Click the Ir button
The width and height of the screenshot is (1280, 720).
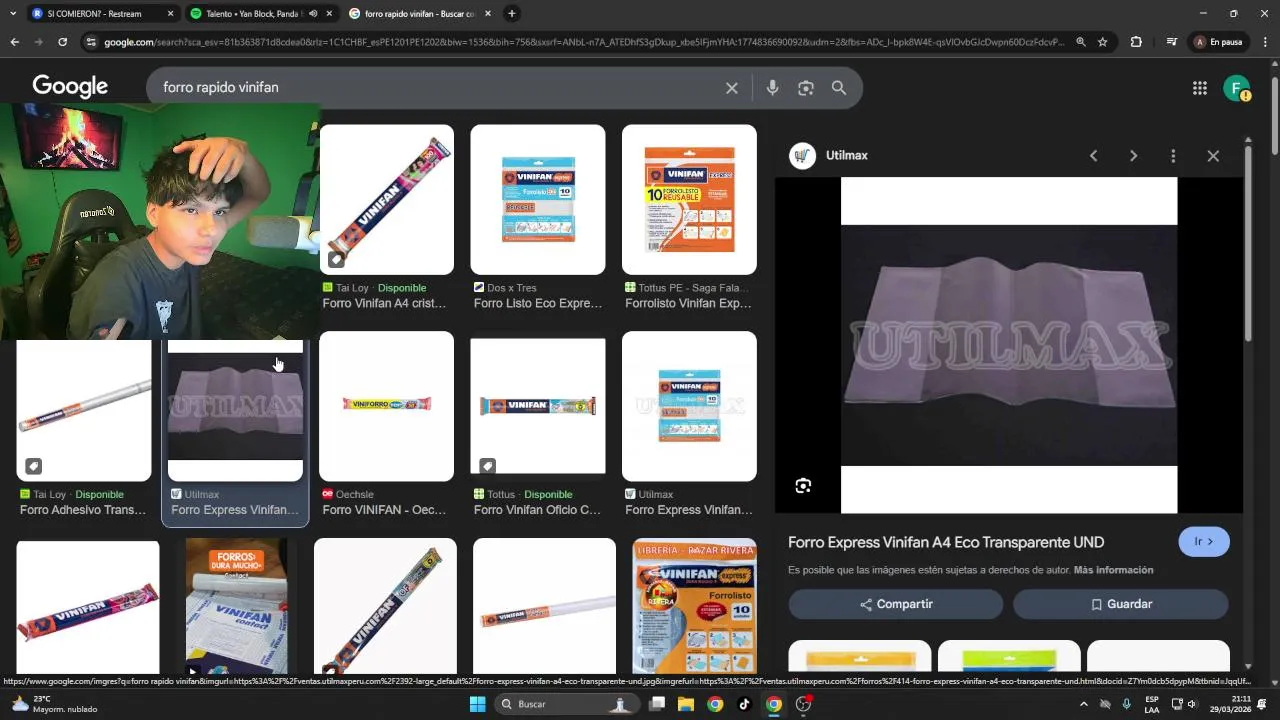pyautogui.click(x=1204, y=542)
